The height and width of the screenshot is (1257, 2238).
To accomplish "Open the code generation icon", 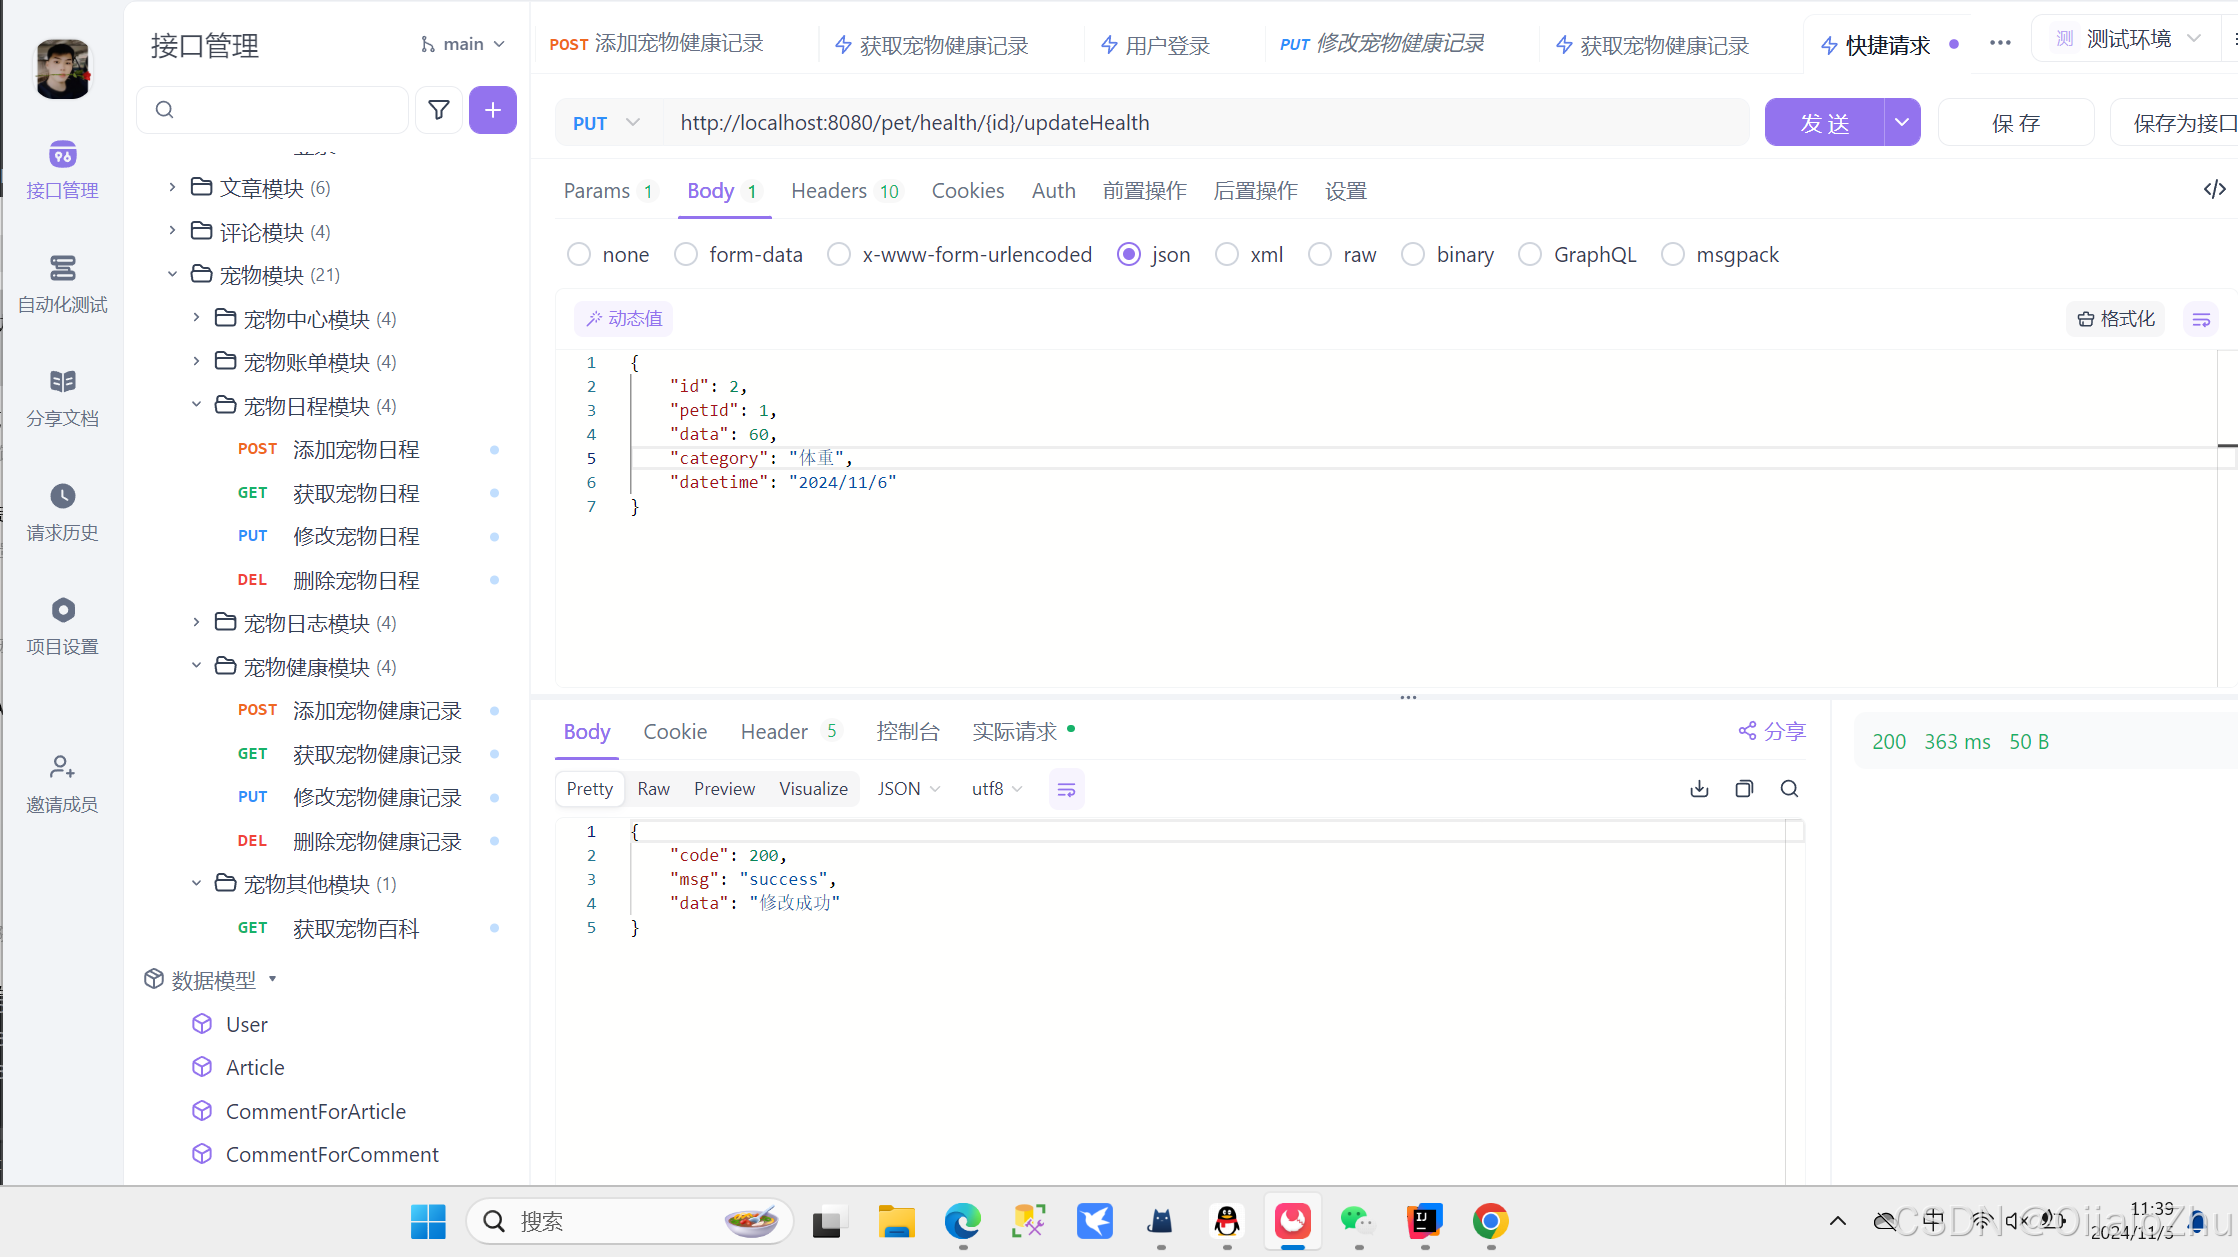I will [x=2214, y=189].
